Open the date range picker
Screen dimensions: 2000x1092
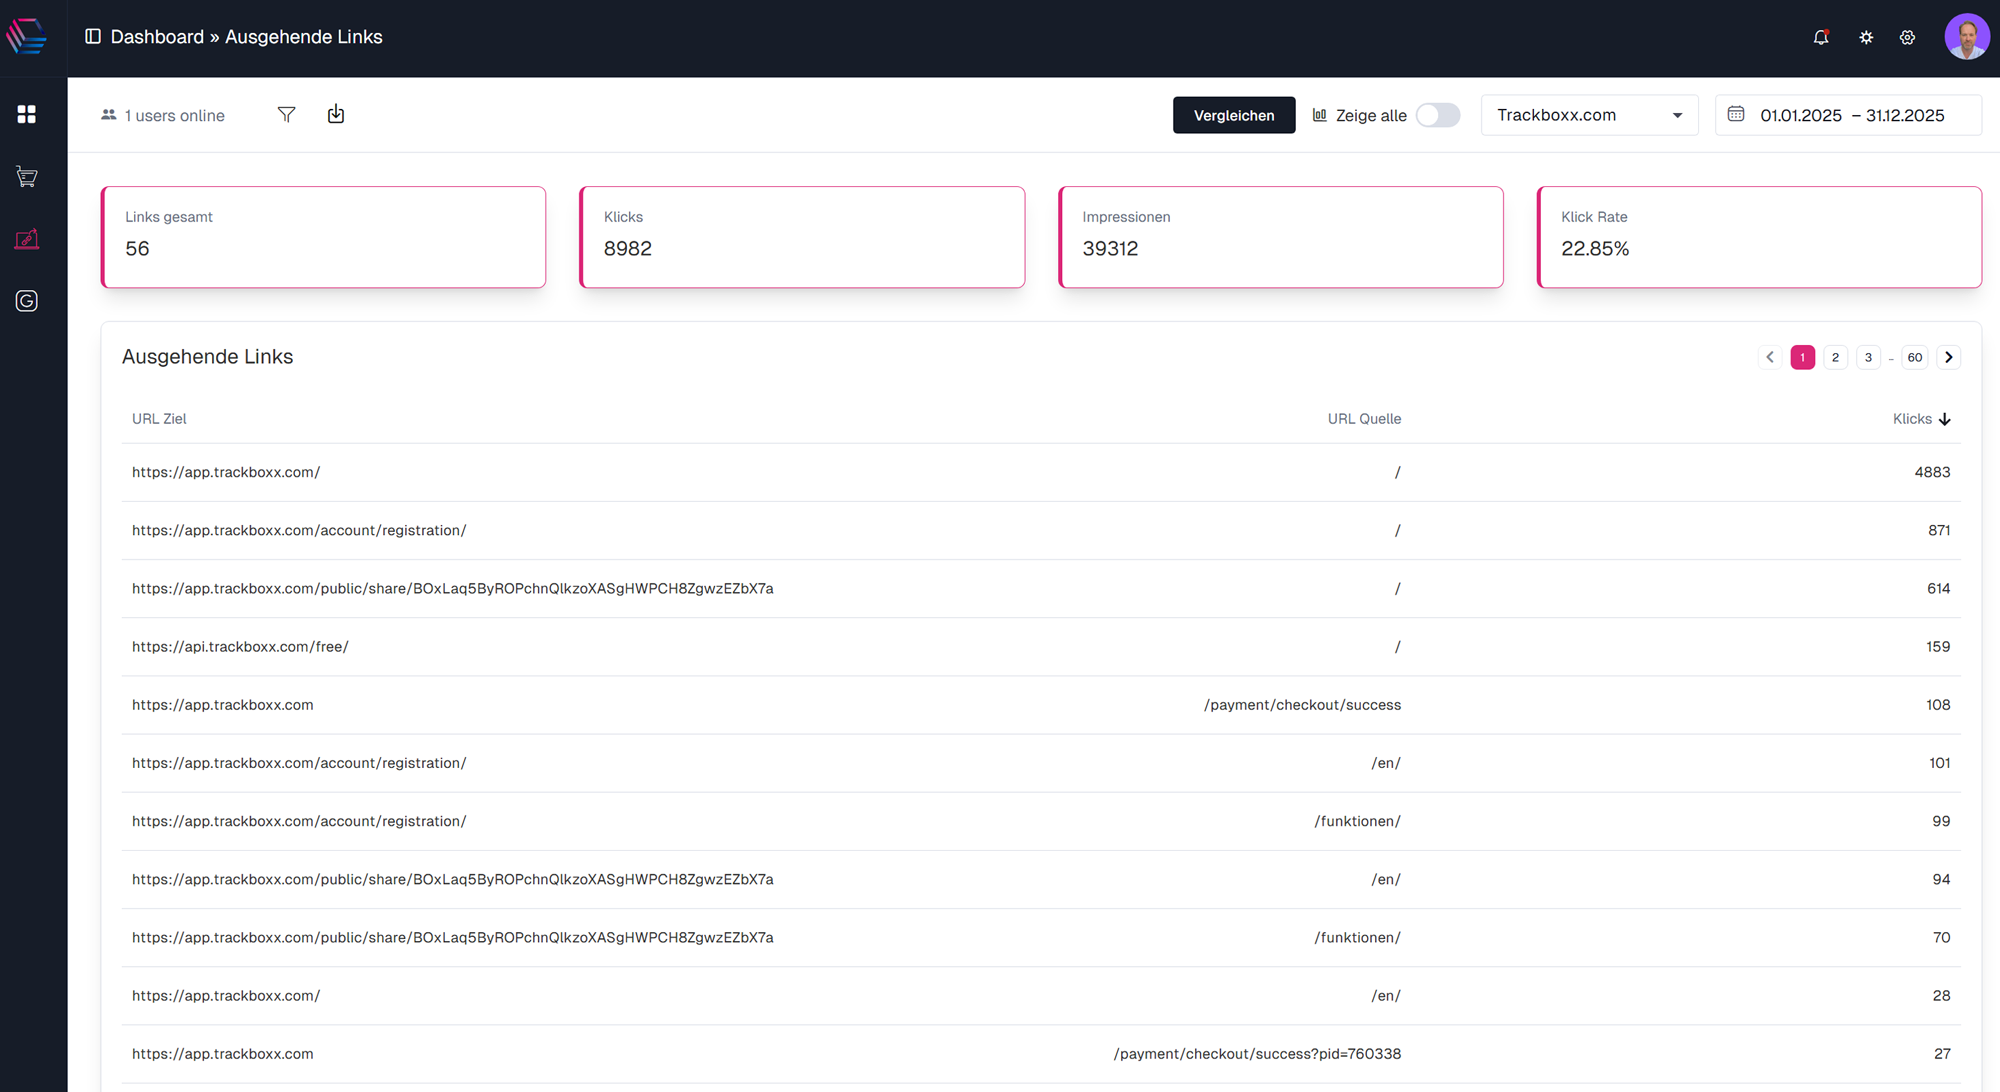1848,115
